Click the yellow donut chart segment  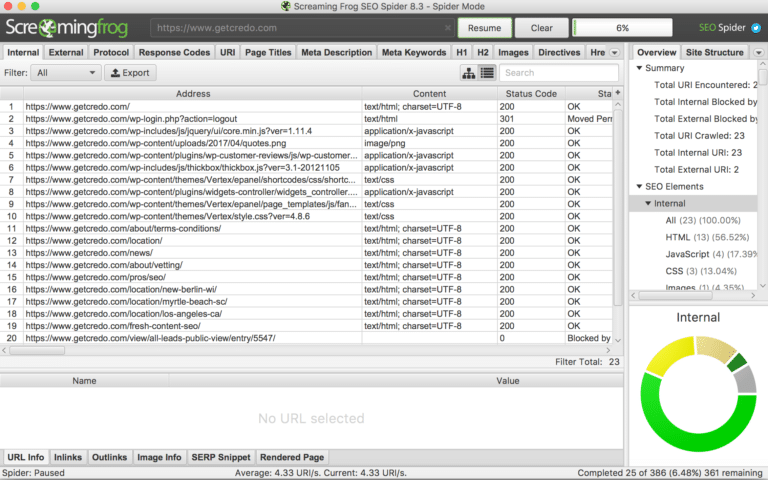point(670,355)
